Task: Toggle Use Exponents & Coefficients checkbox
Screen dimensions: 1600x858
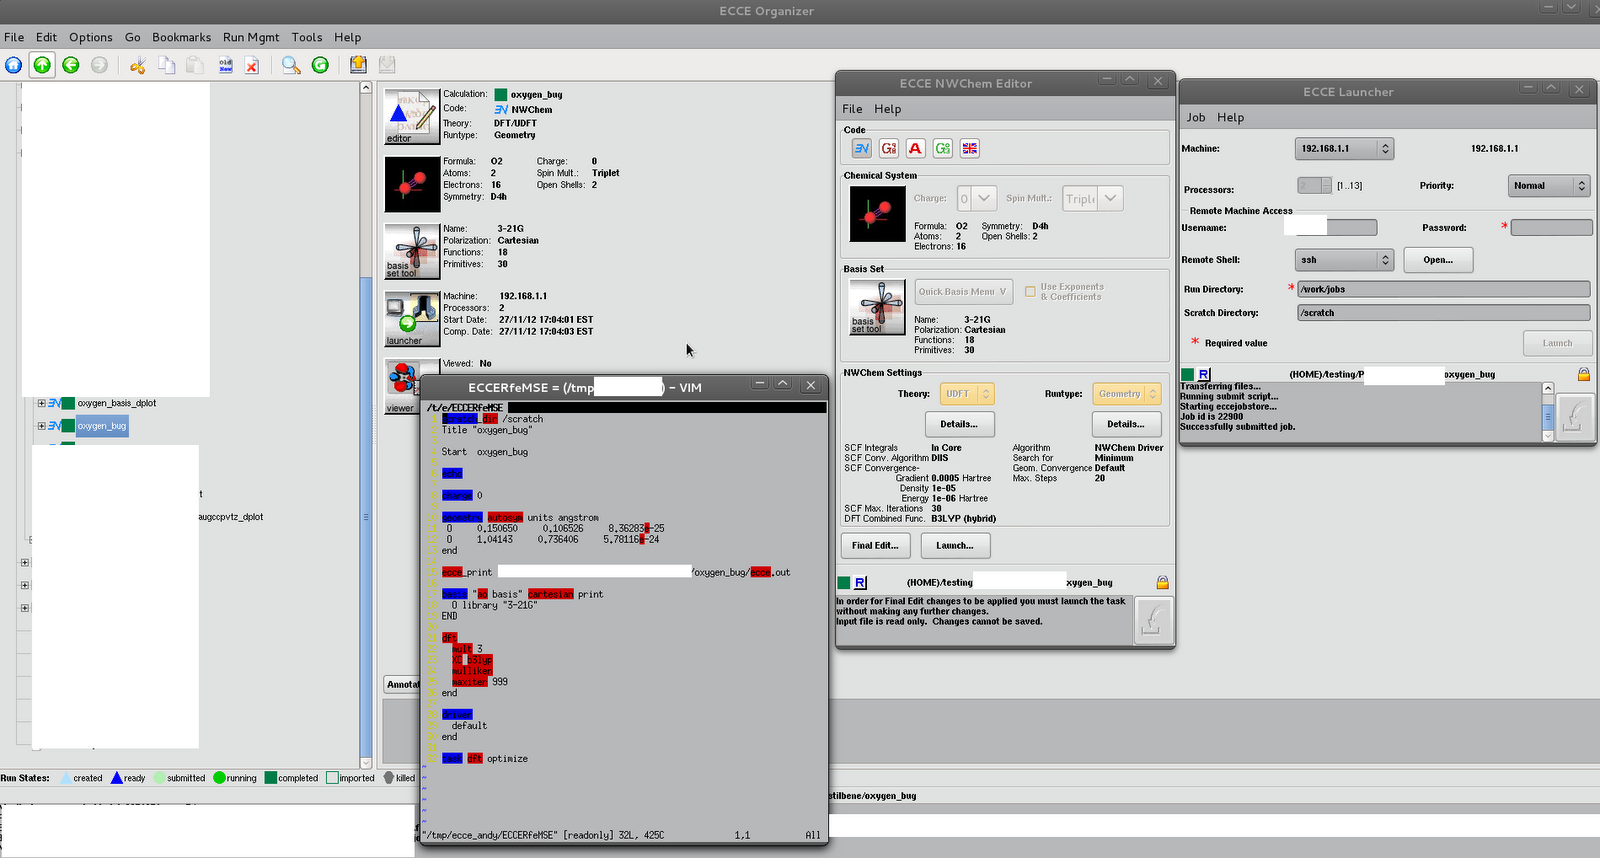Action: point(1030,292)
